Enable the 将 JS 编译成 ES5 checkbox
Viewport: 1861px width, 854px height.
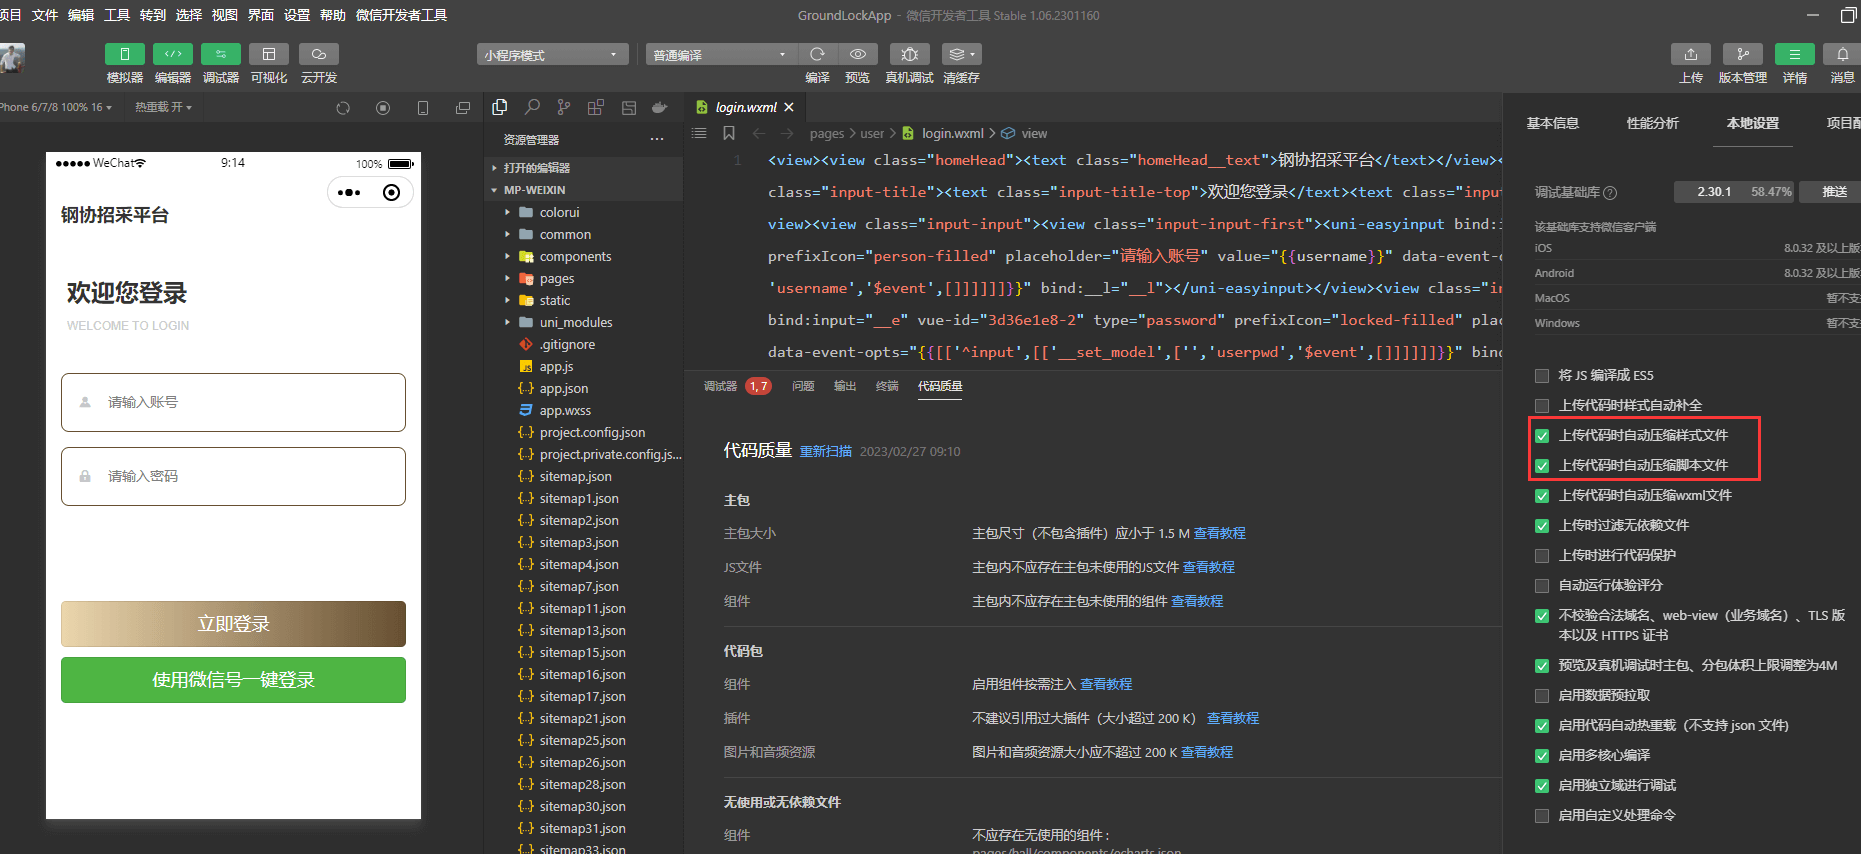(x=1542, y=376)
